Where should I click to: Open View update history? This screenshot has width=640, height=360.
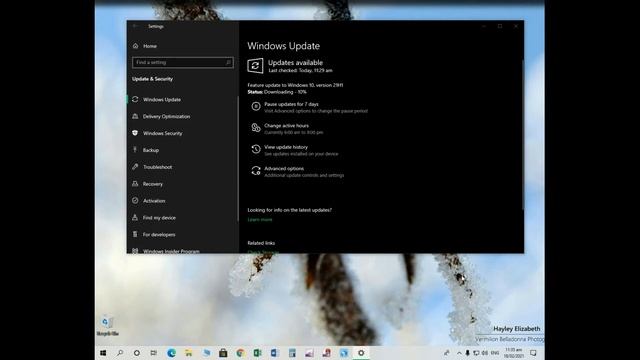[x=286, y=147]
